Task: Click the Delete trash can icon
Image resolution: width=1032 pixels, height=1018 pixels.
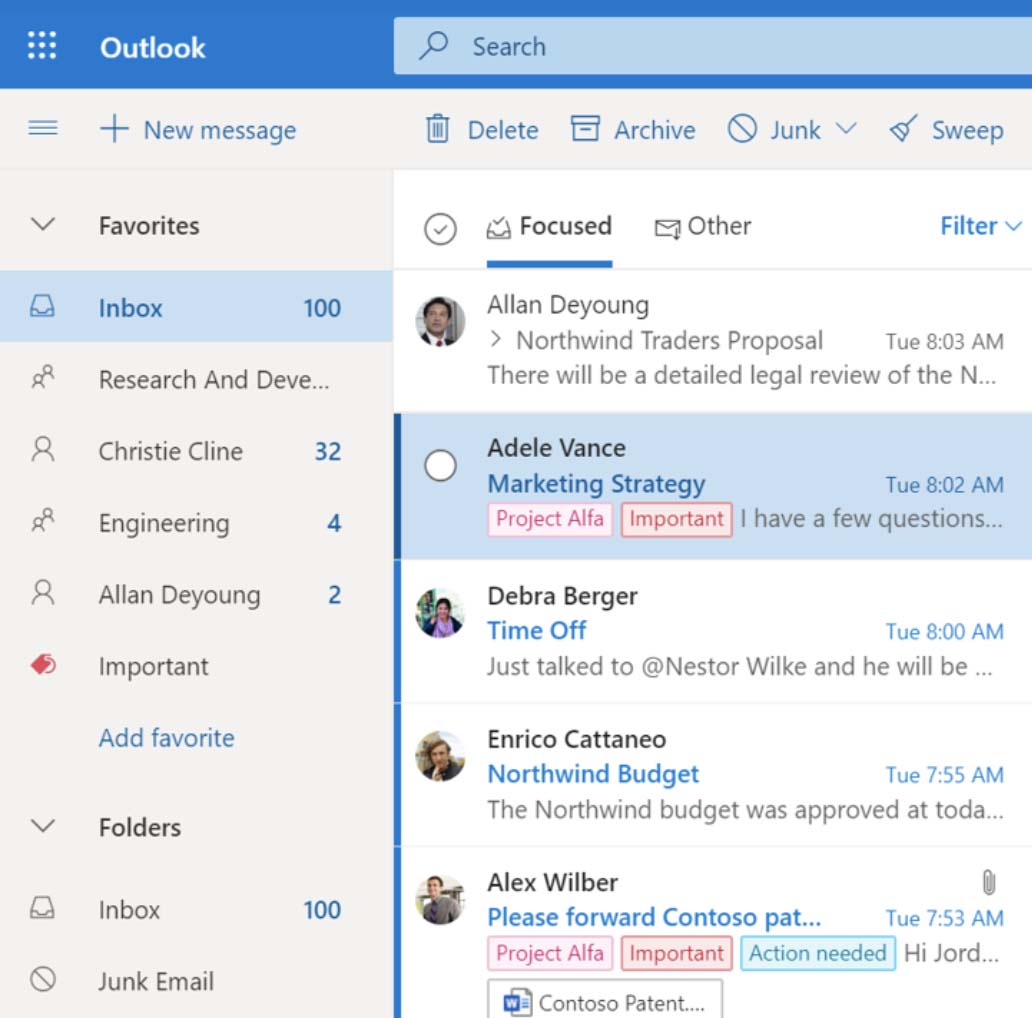Action: point(437,128)
